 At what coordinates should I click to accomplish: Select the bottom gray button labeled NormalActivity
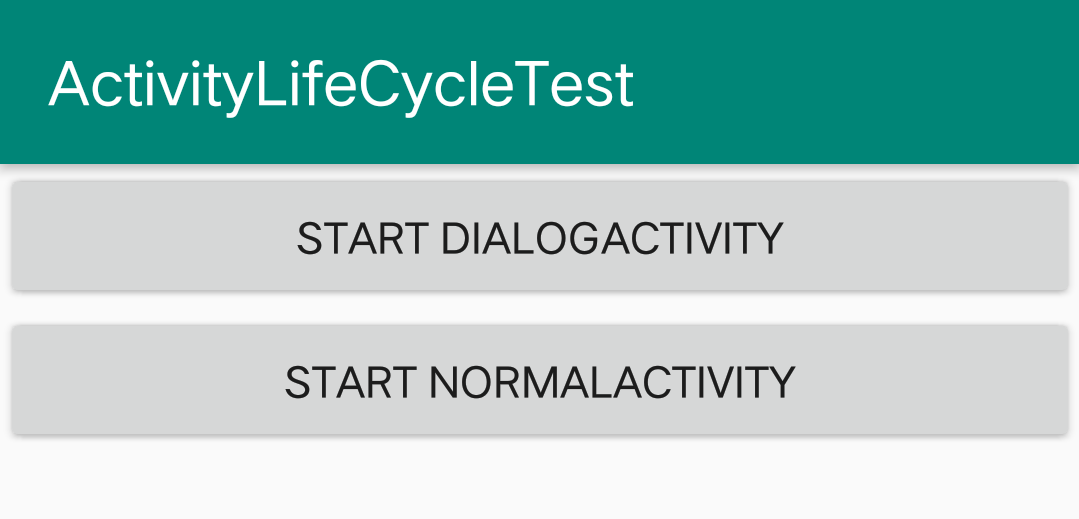point(539,381)
